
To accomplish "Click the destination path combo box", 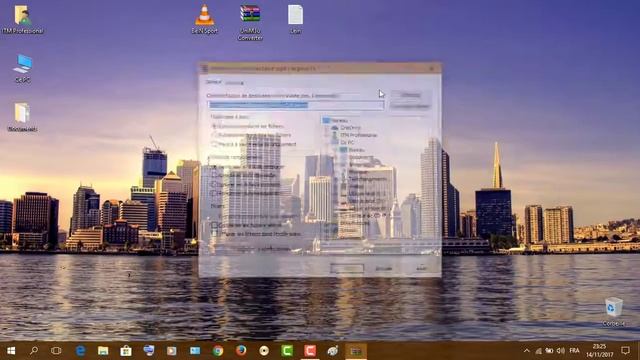I will click(296, 105).
